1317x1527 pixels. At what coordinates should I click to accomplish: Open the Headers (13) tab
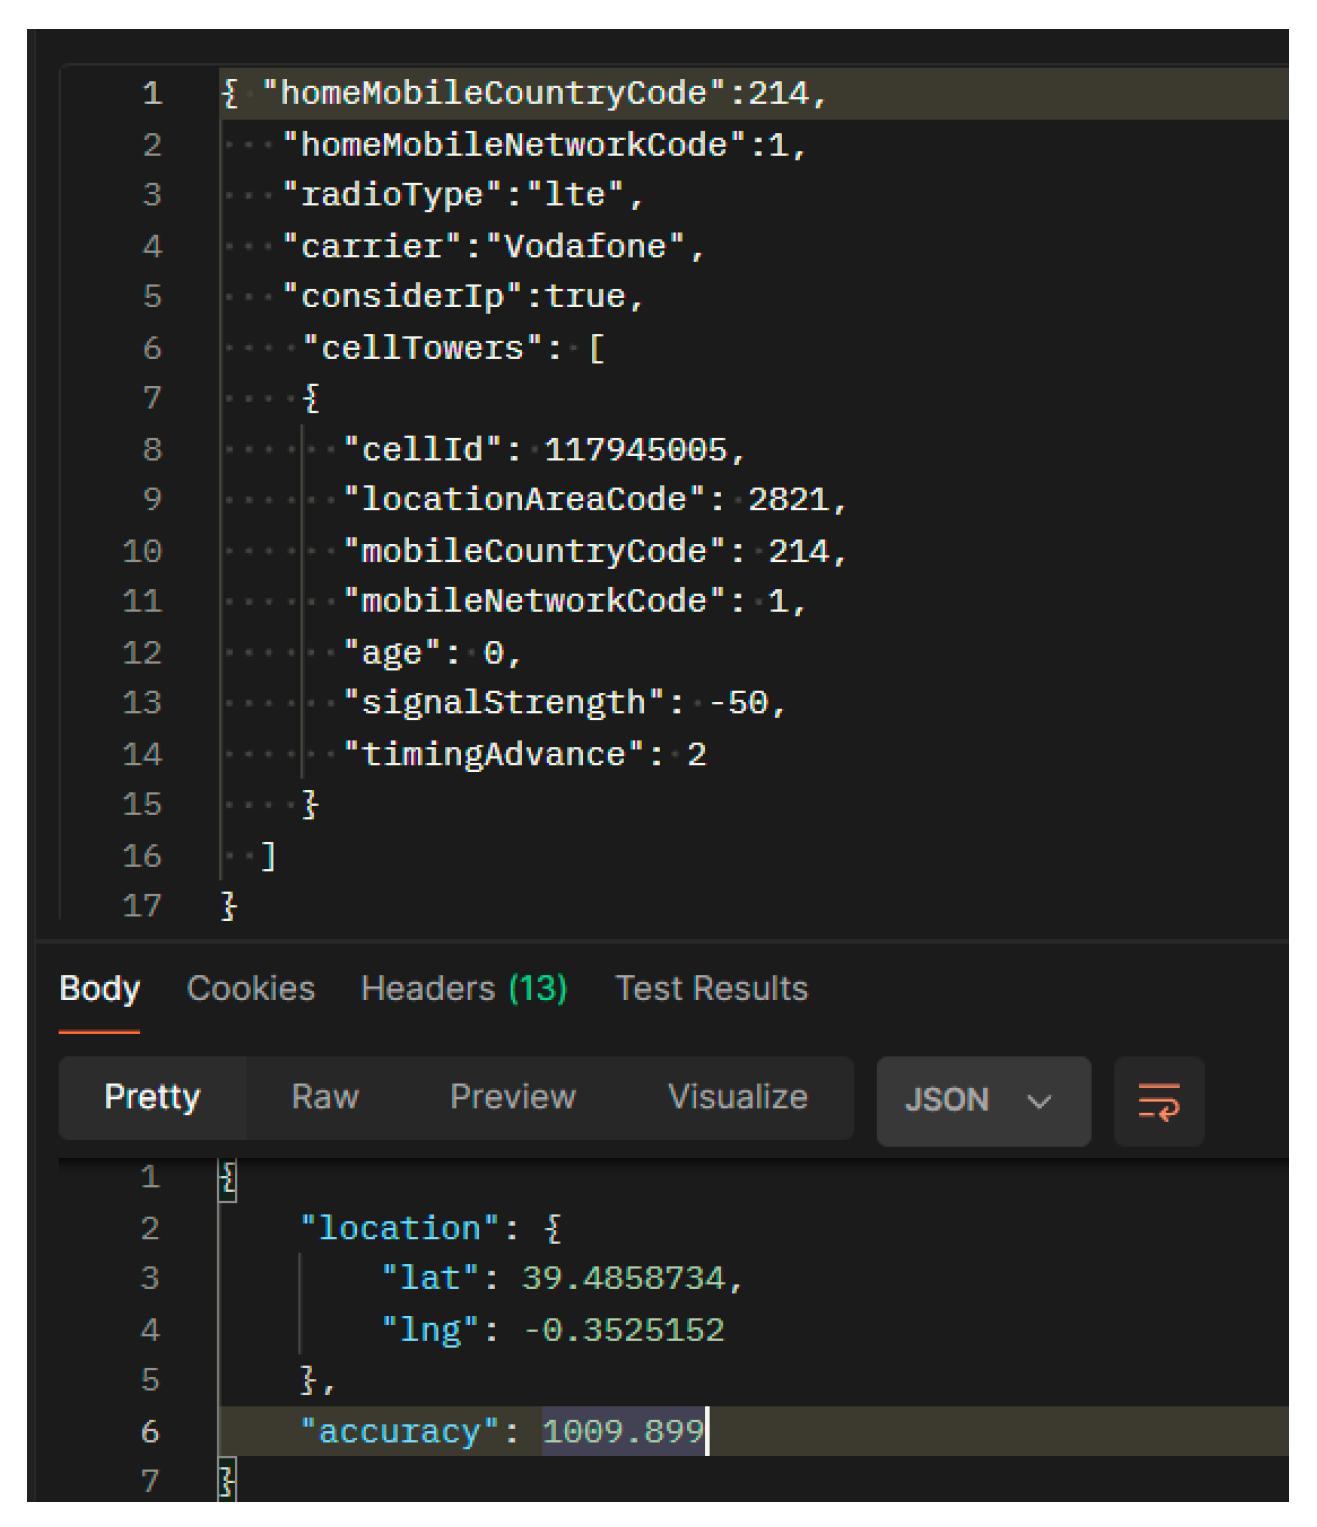[463, 989]
